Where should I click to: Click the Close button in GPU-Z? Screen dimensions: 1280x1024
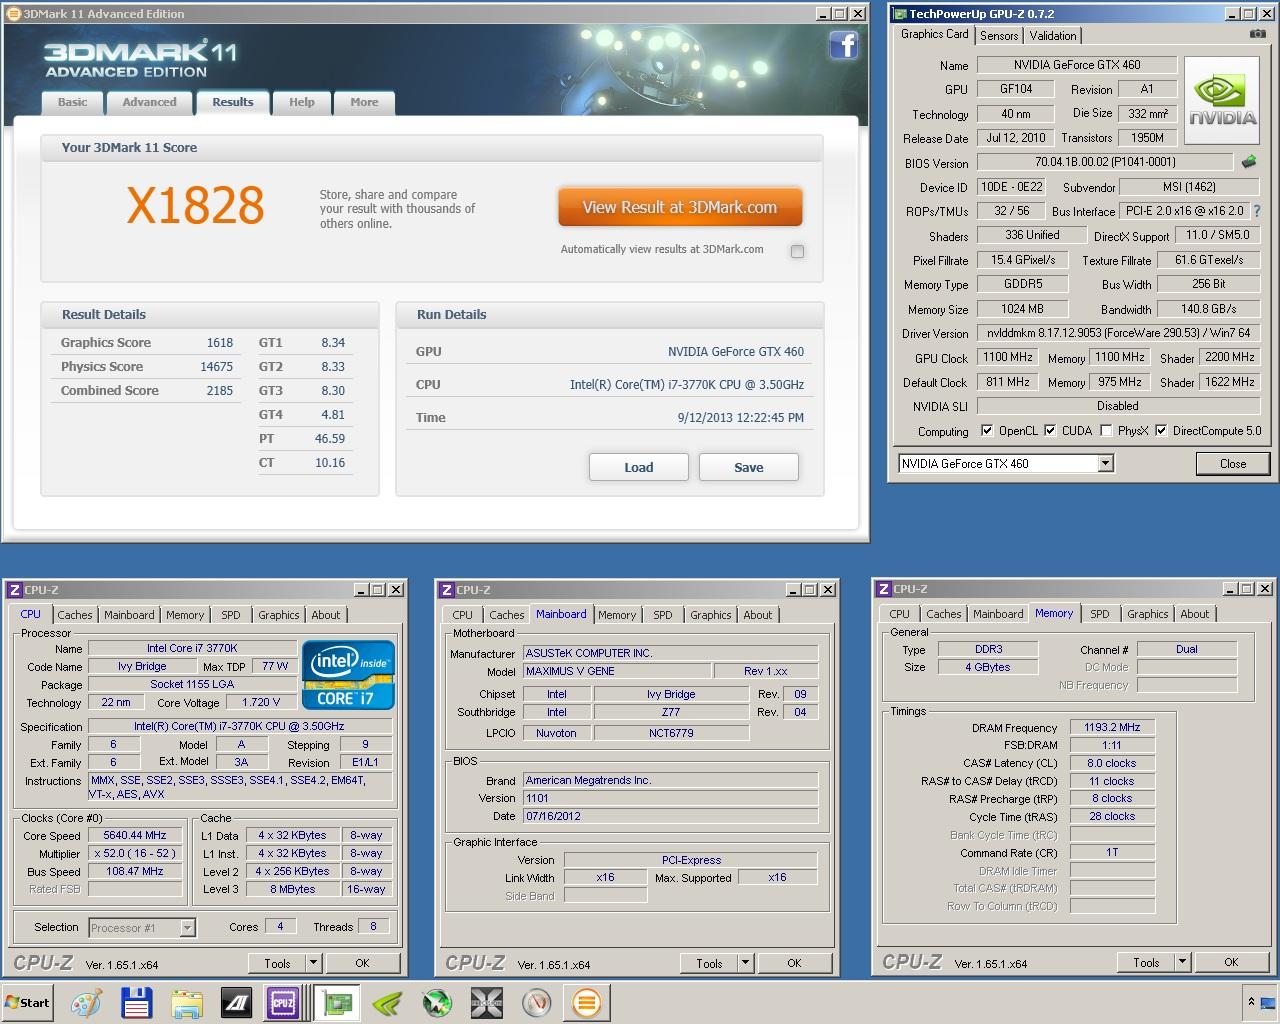click(1233, 464)
